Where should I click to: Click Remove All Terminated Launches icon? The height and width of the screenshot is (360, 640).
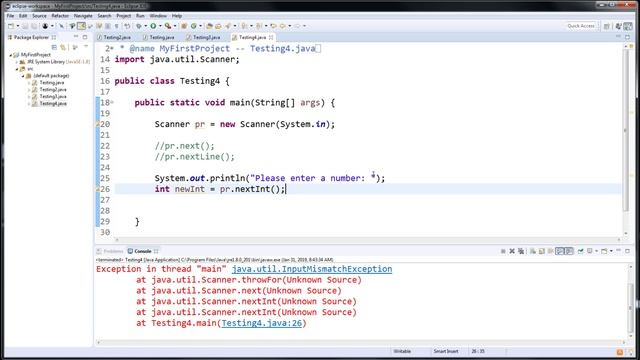tap(521, 251)
